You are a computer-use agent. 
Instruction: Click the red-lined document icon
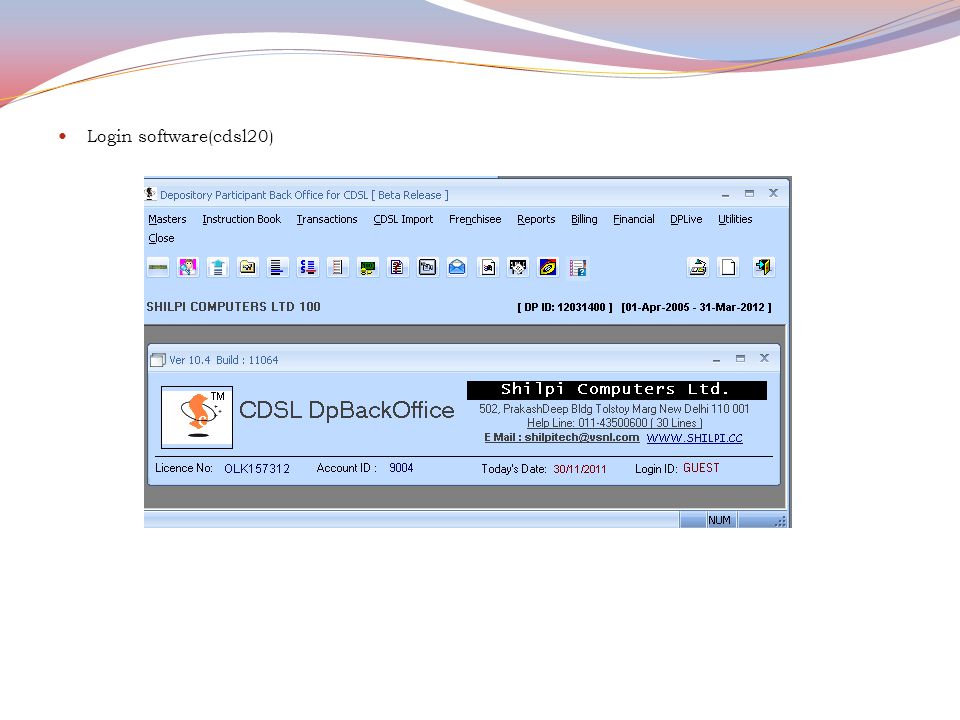tap(397, 268)
